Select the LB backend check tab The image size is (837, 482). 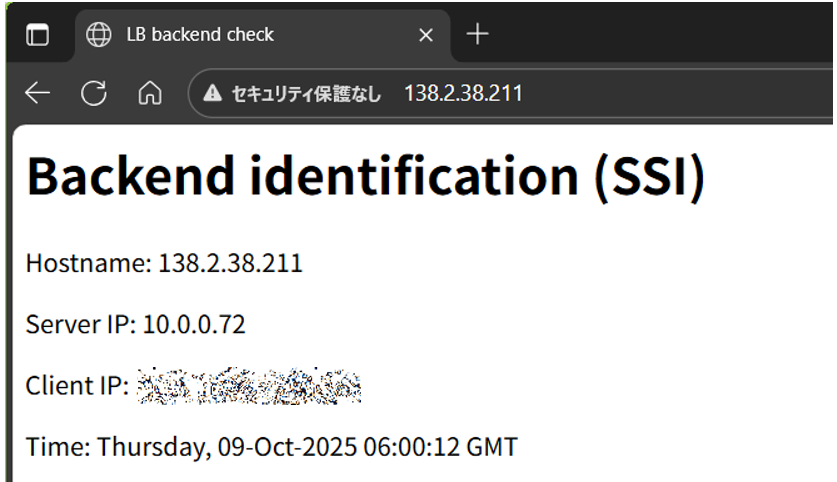point(199,35)
